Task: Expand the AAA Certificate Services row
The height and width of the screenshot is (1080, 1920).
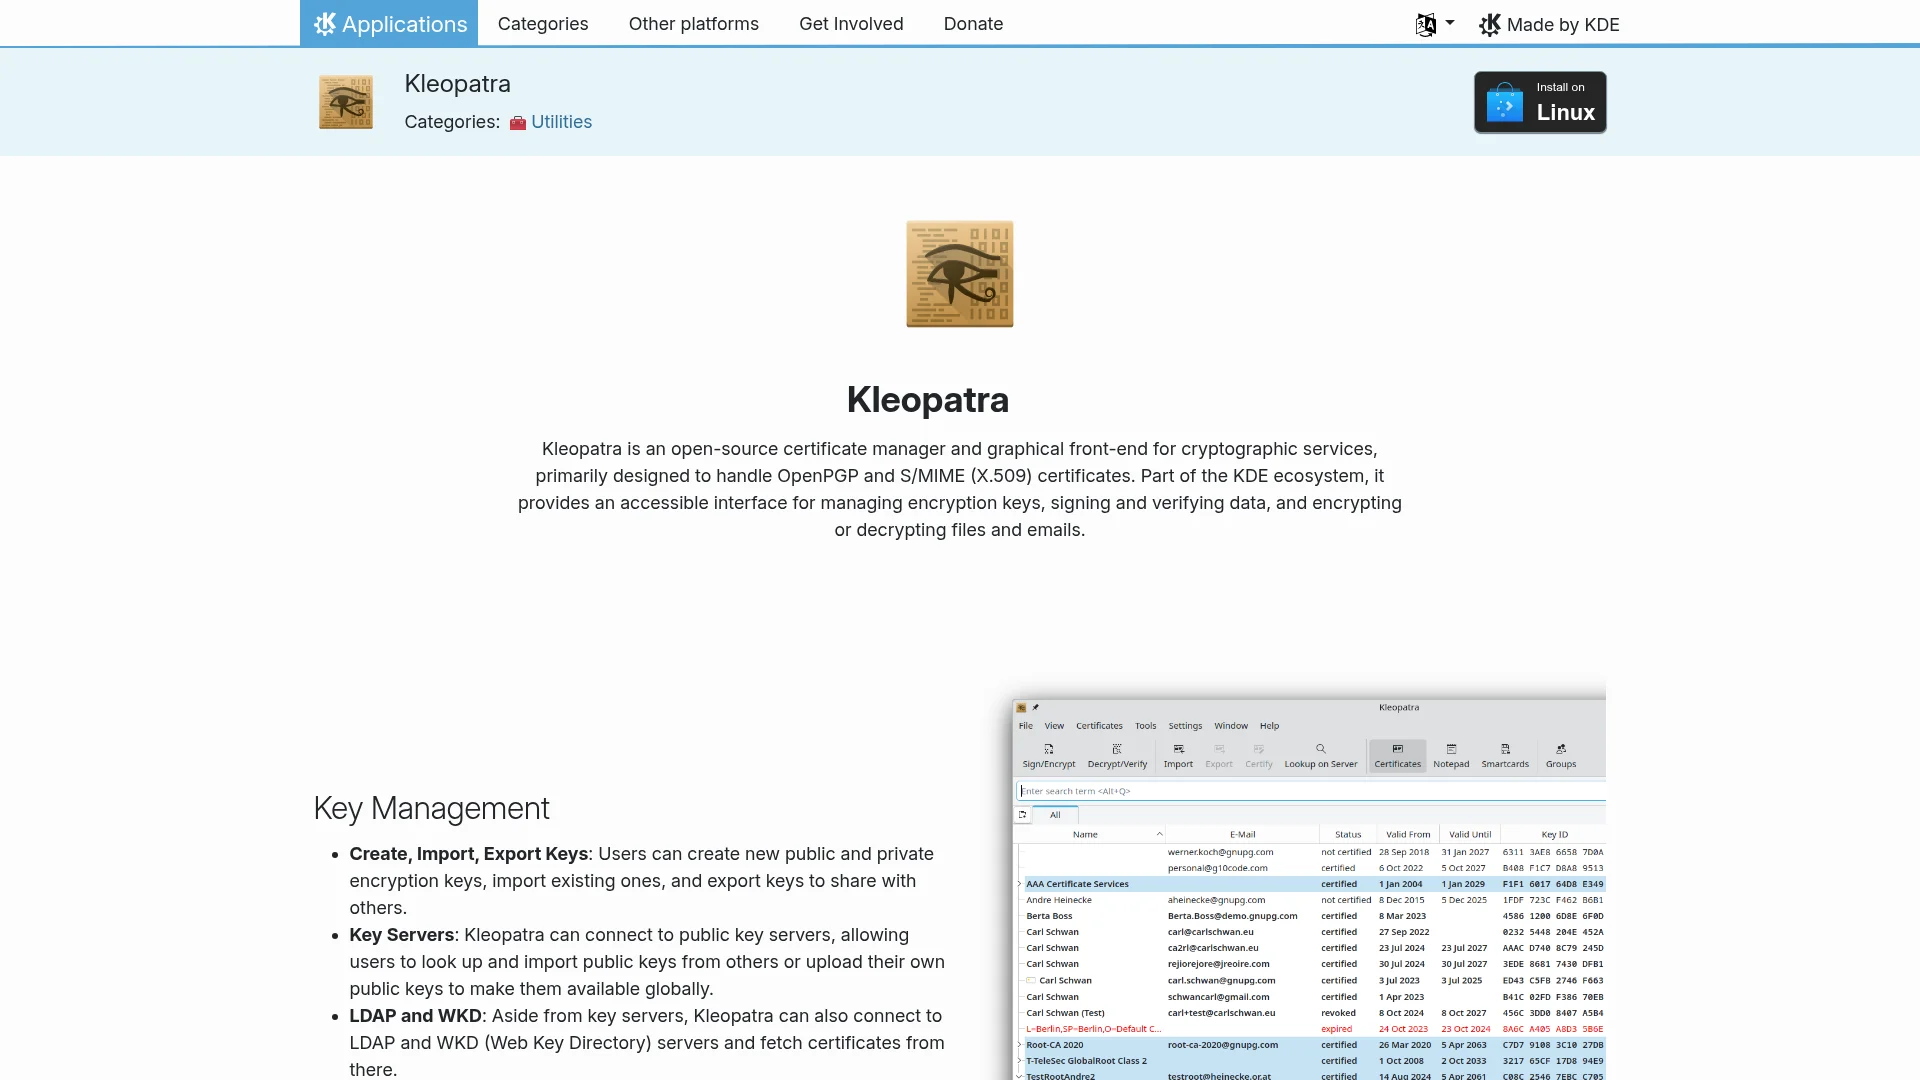Action: click(1020, 884)
